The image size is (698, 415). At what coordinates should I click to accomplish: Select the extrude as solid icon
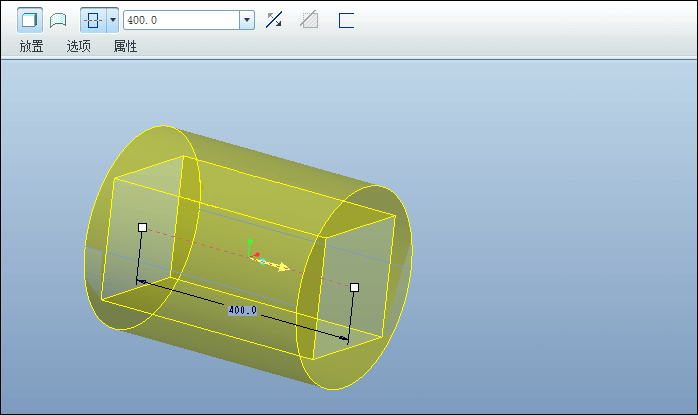pos(29,20)
